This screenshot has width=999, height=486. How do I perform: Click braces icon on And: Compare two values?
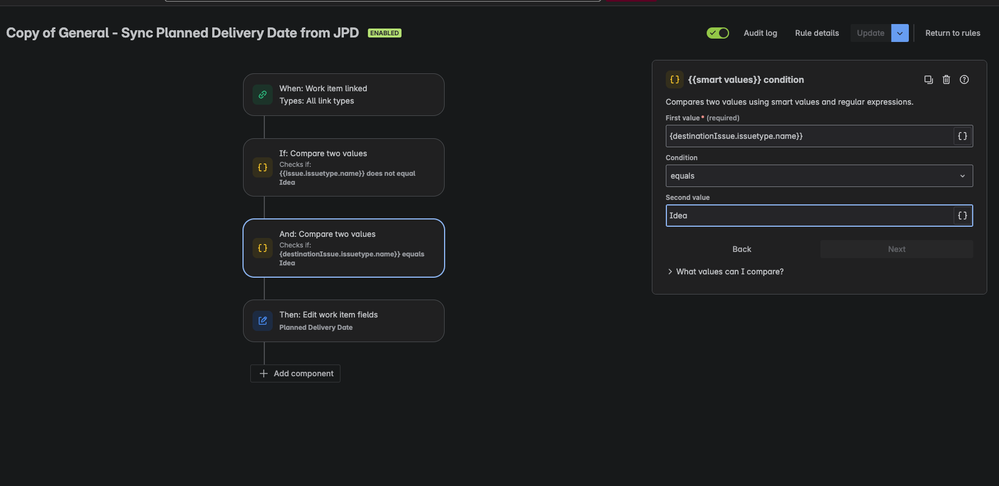(x=262, y=248)
